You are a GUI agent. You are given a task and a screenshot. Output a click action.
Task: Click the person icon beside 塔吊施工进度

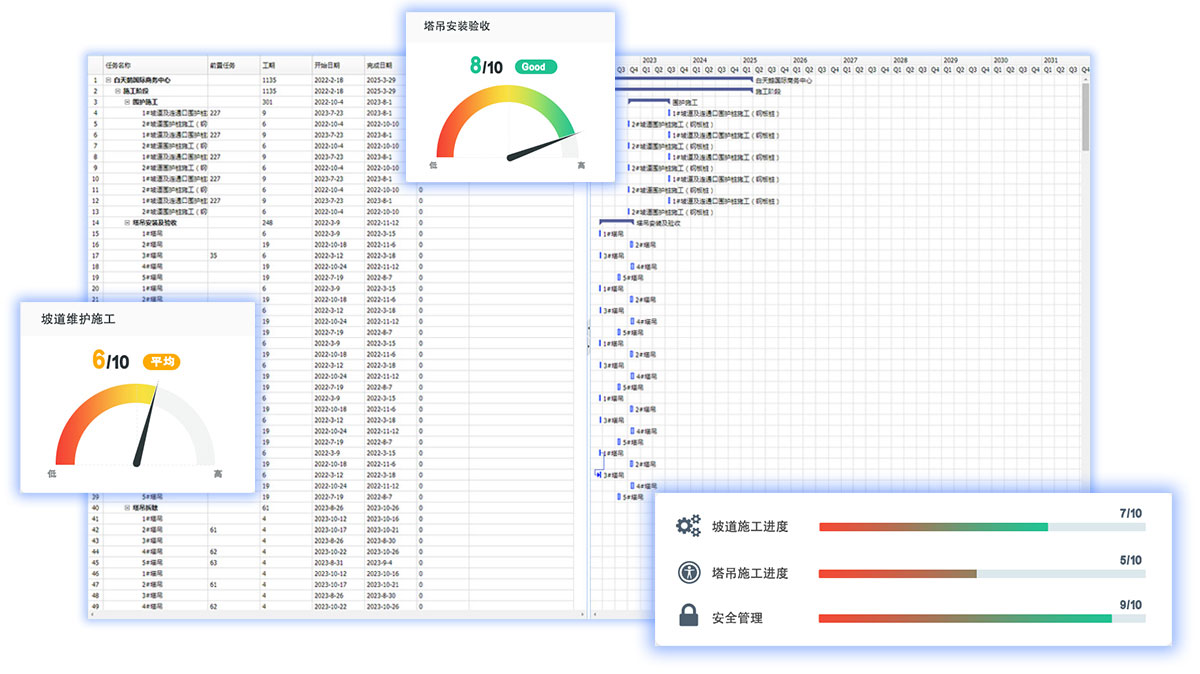pos(688,573)
